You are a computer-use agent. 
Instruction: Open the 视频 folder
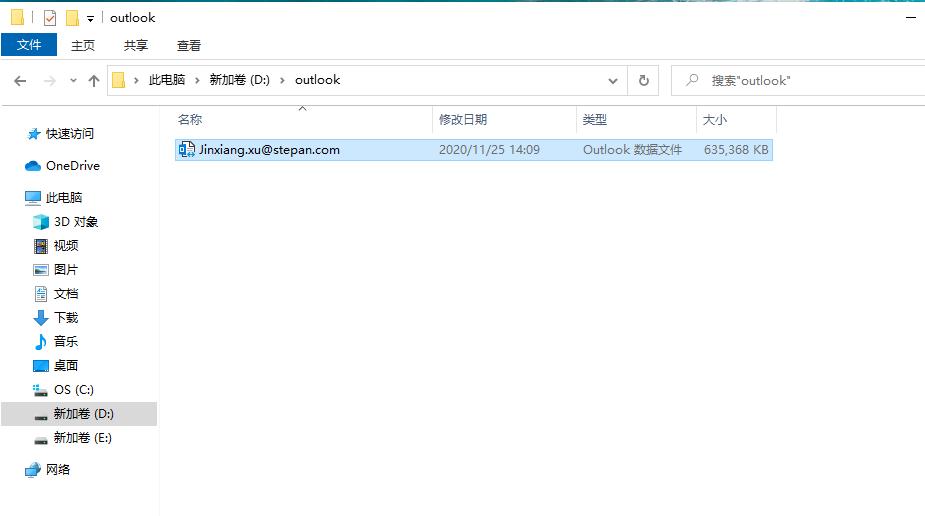[x=65, y=246]
